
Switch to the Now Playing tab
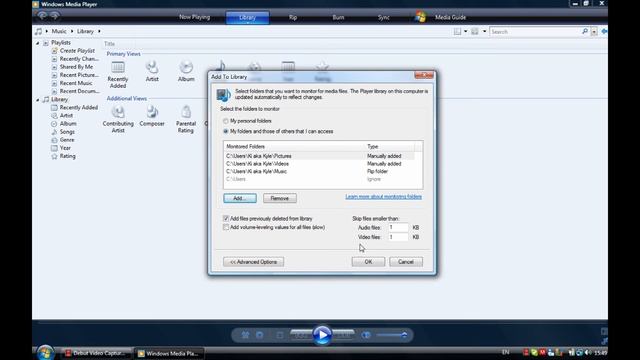pos(194,17)
